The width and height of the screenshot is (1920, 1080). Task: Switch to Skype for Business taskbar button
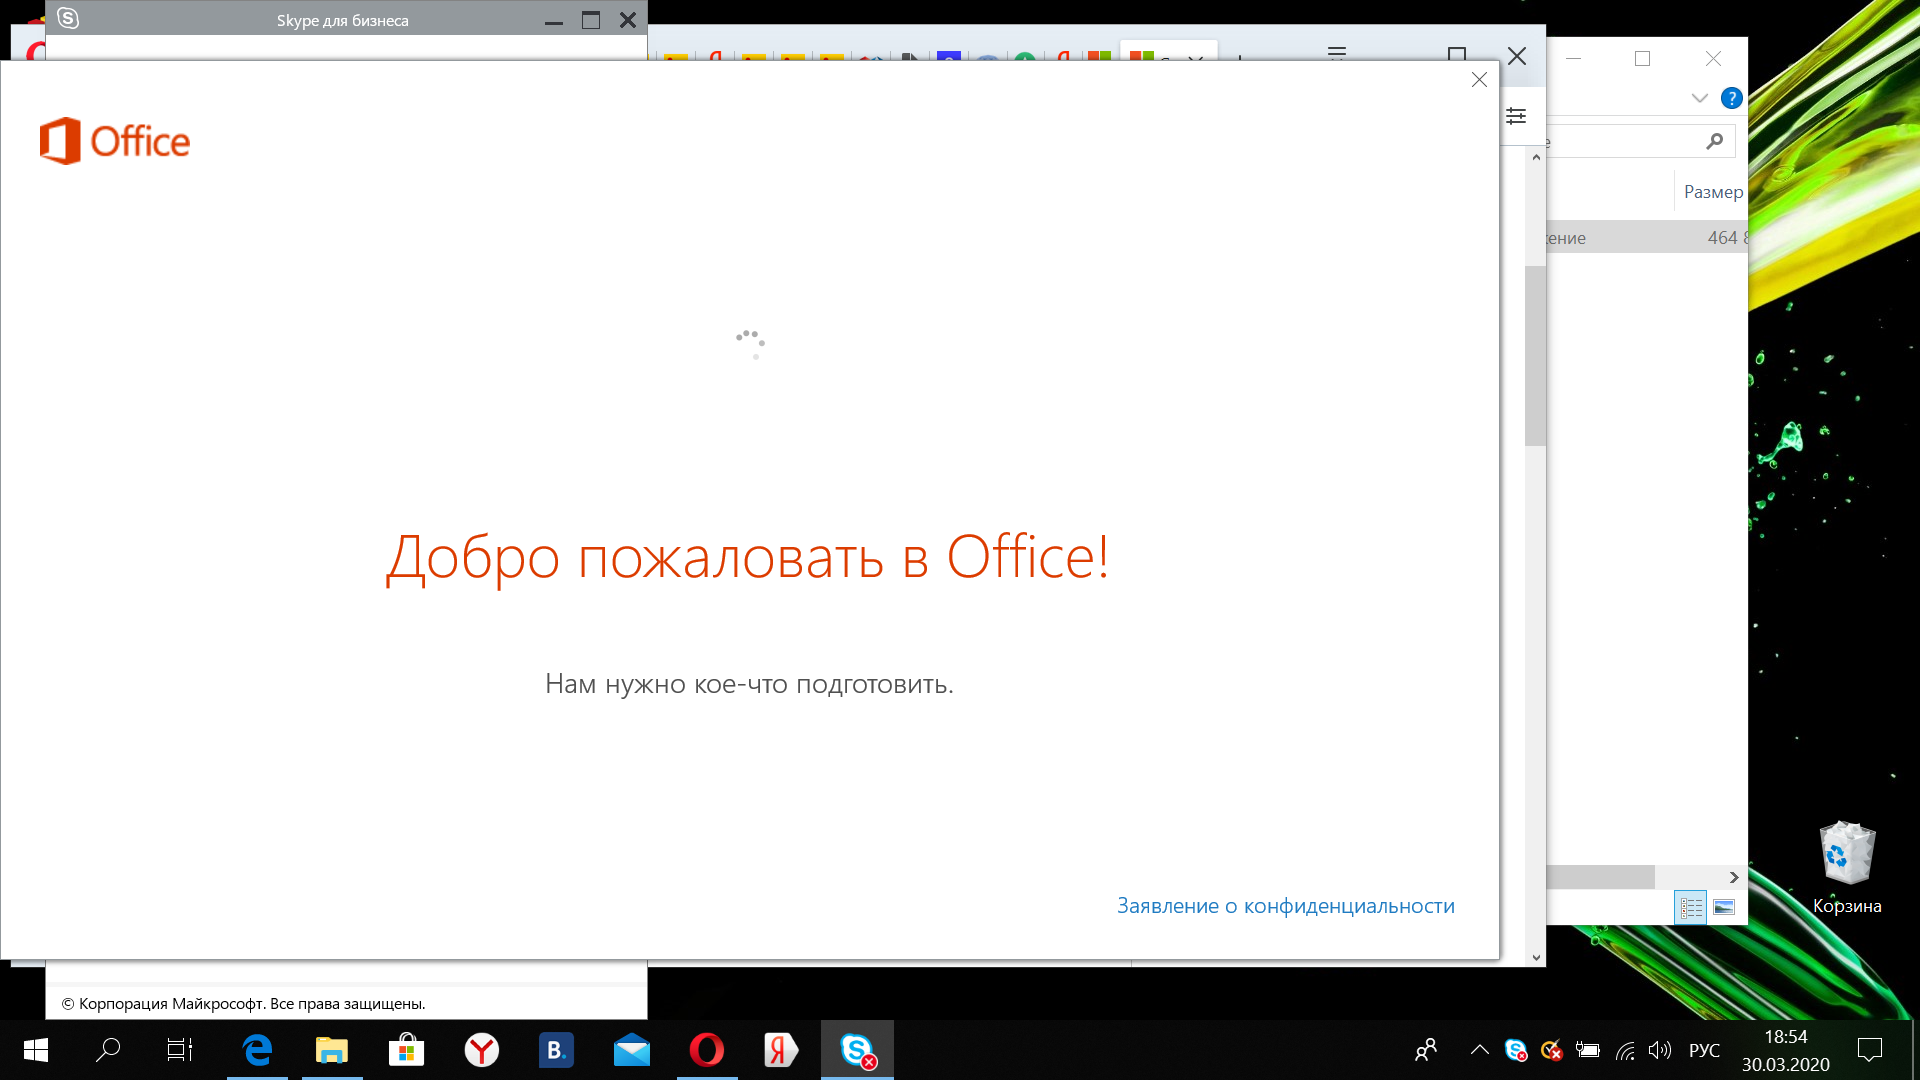tap(857, 1050)
